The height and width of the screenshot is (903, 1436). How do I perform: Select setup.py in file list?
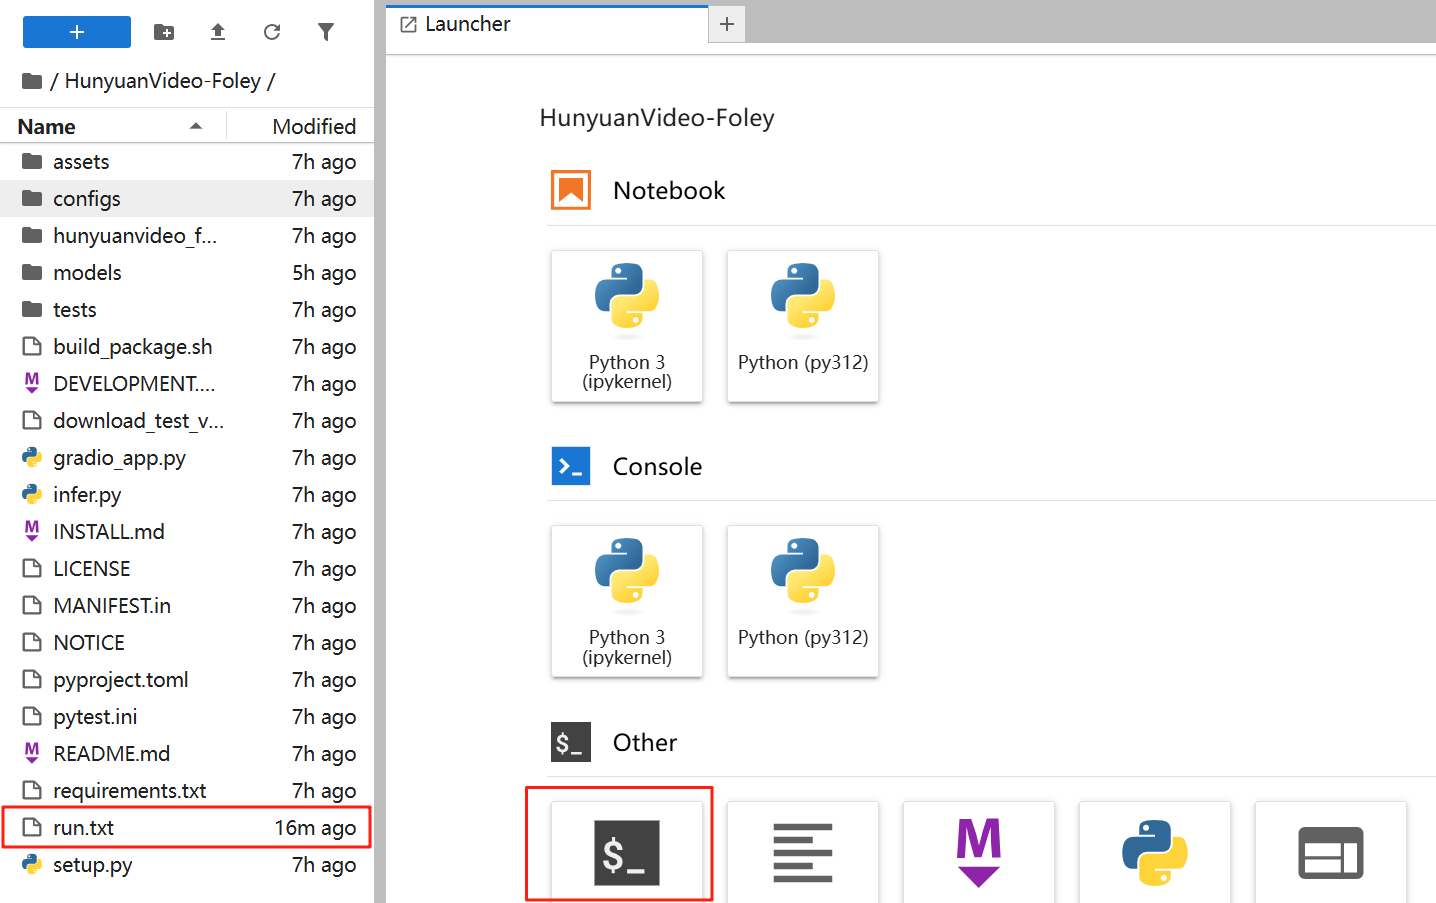(187, 865)
